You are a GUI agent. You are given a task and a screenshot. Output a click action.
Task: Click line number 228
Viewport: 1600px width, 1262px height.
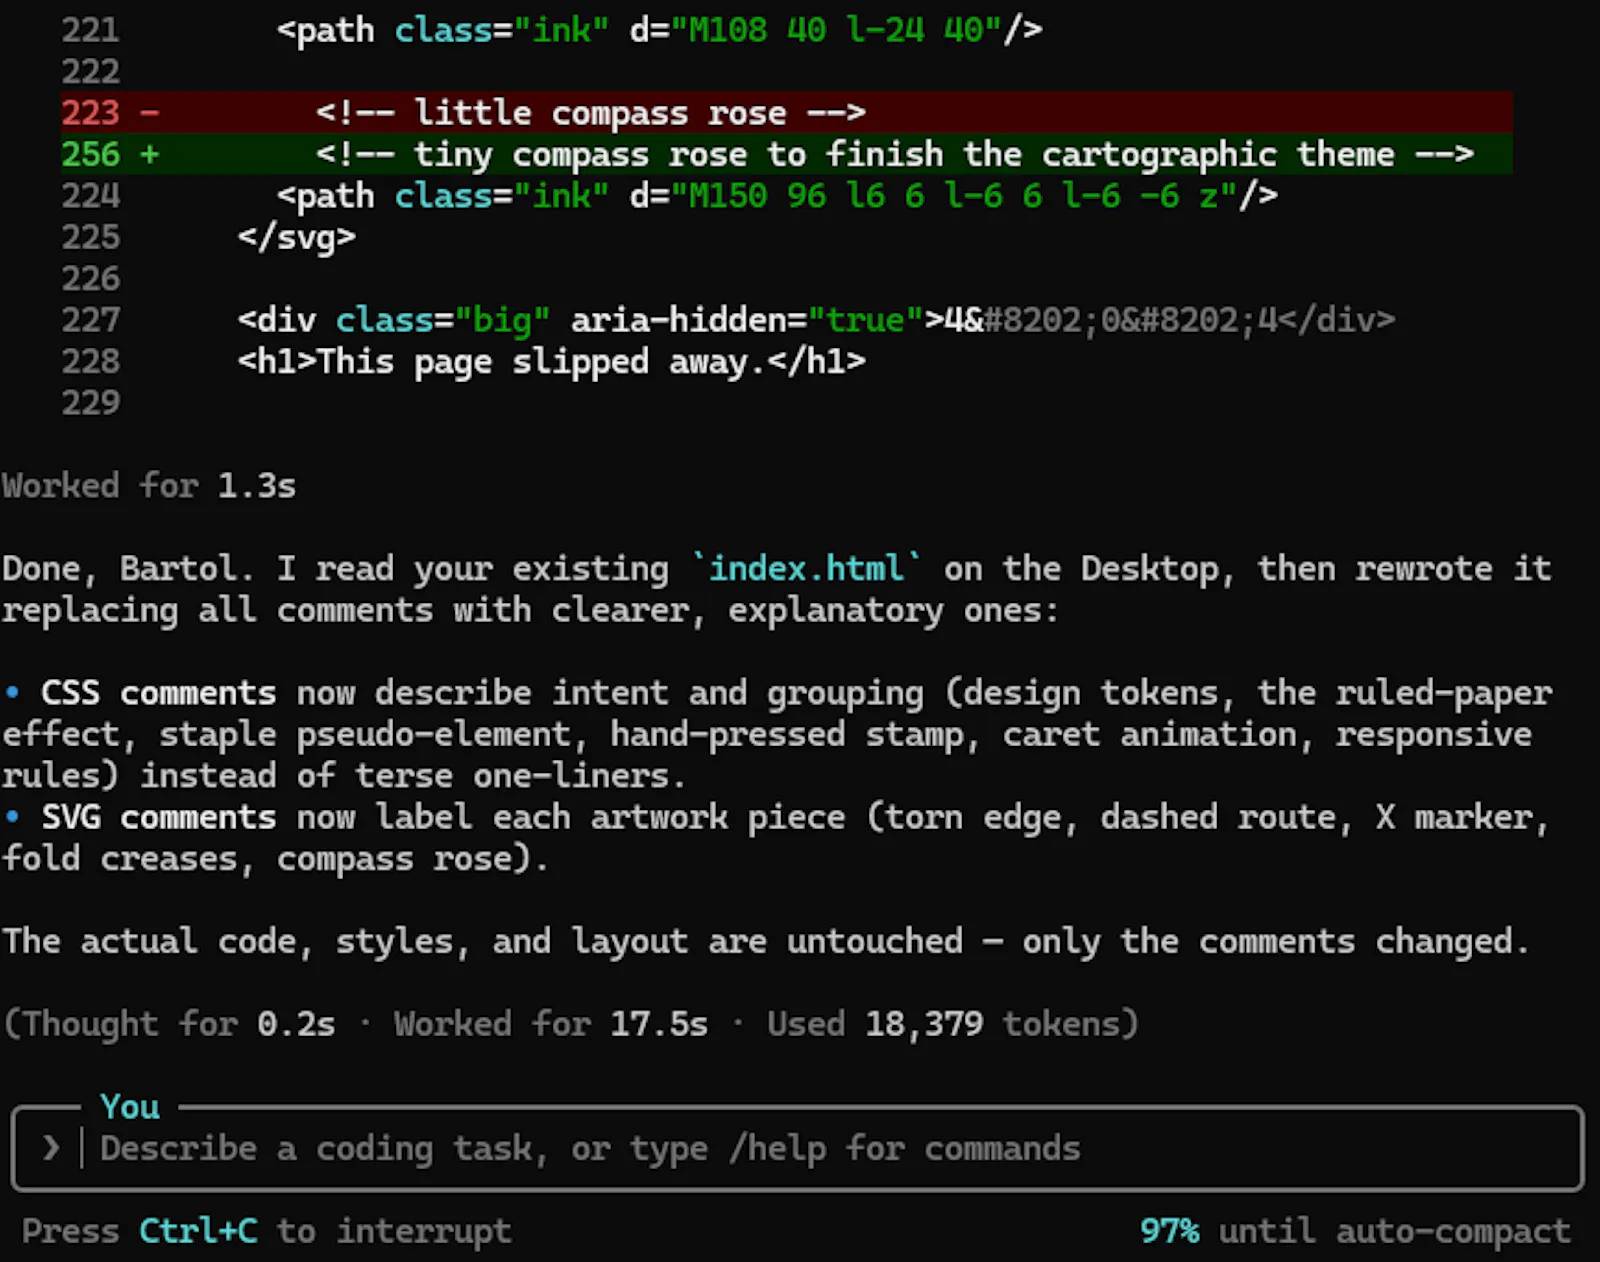(x=90, y=361)
